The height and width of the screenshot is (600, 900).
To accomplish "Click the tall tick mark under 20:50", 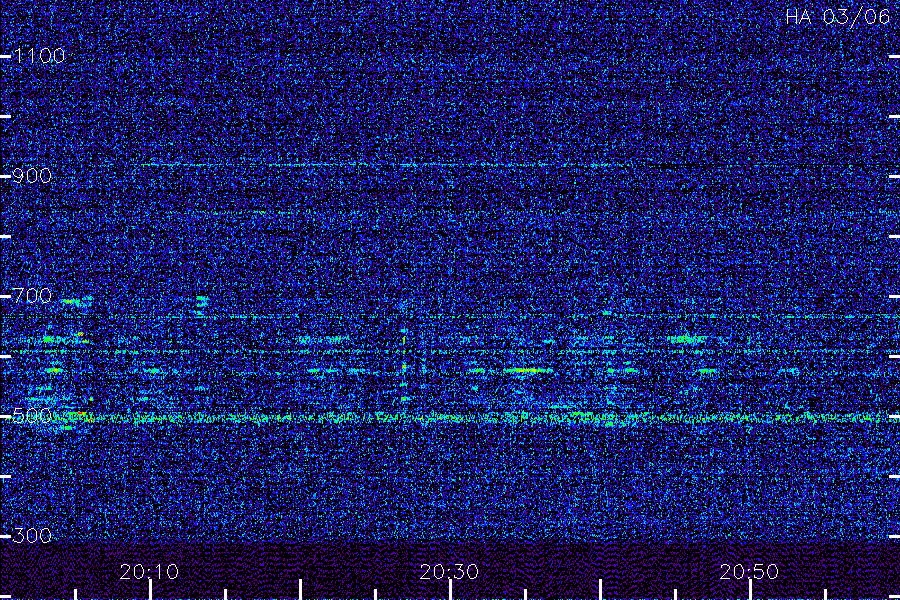I will [x=750, y=590].
